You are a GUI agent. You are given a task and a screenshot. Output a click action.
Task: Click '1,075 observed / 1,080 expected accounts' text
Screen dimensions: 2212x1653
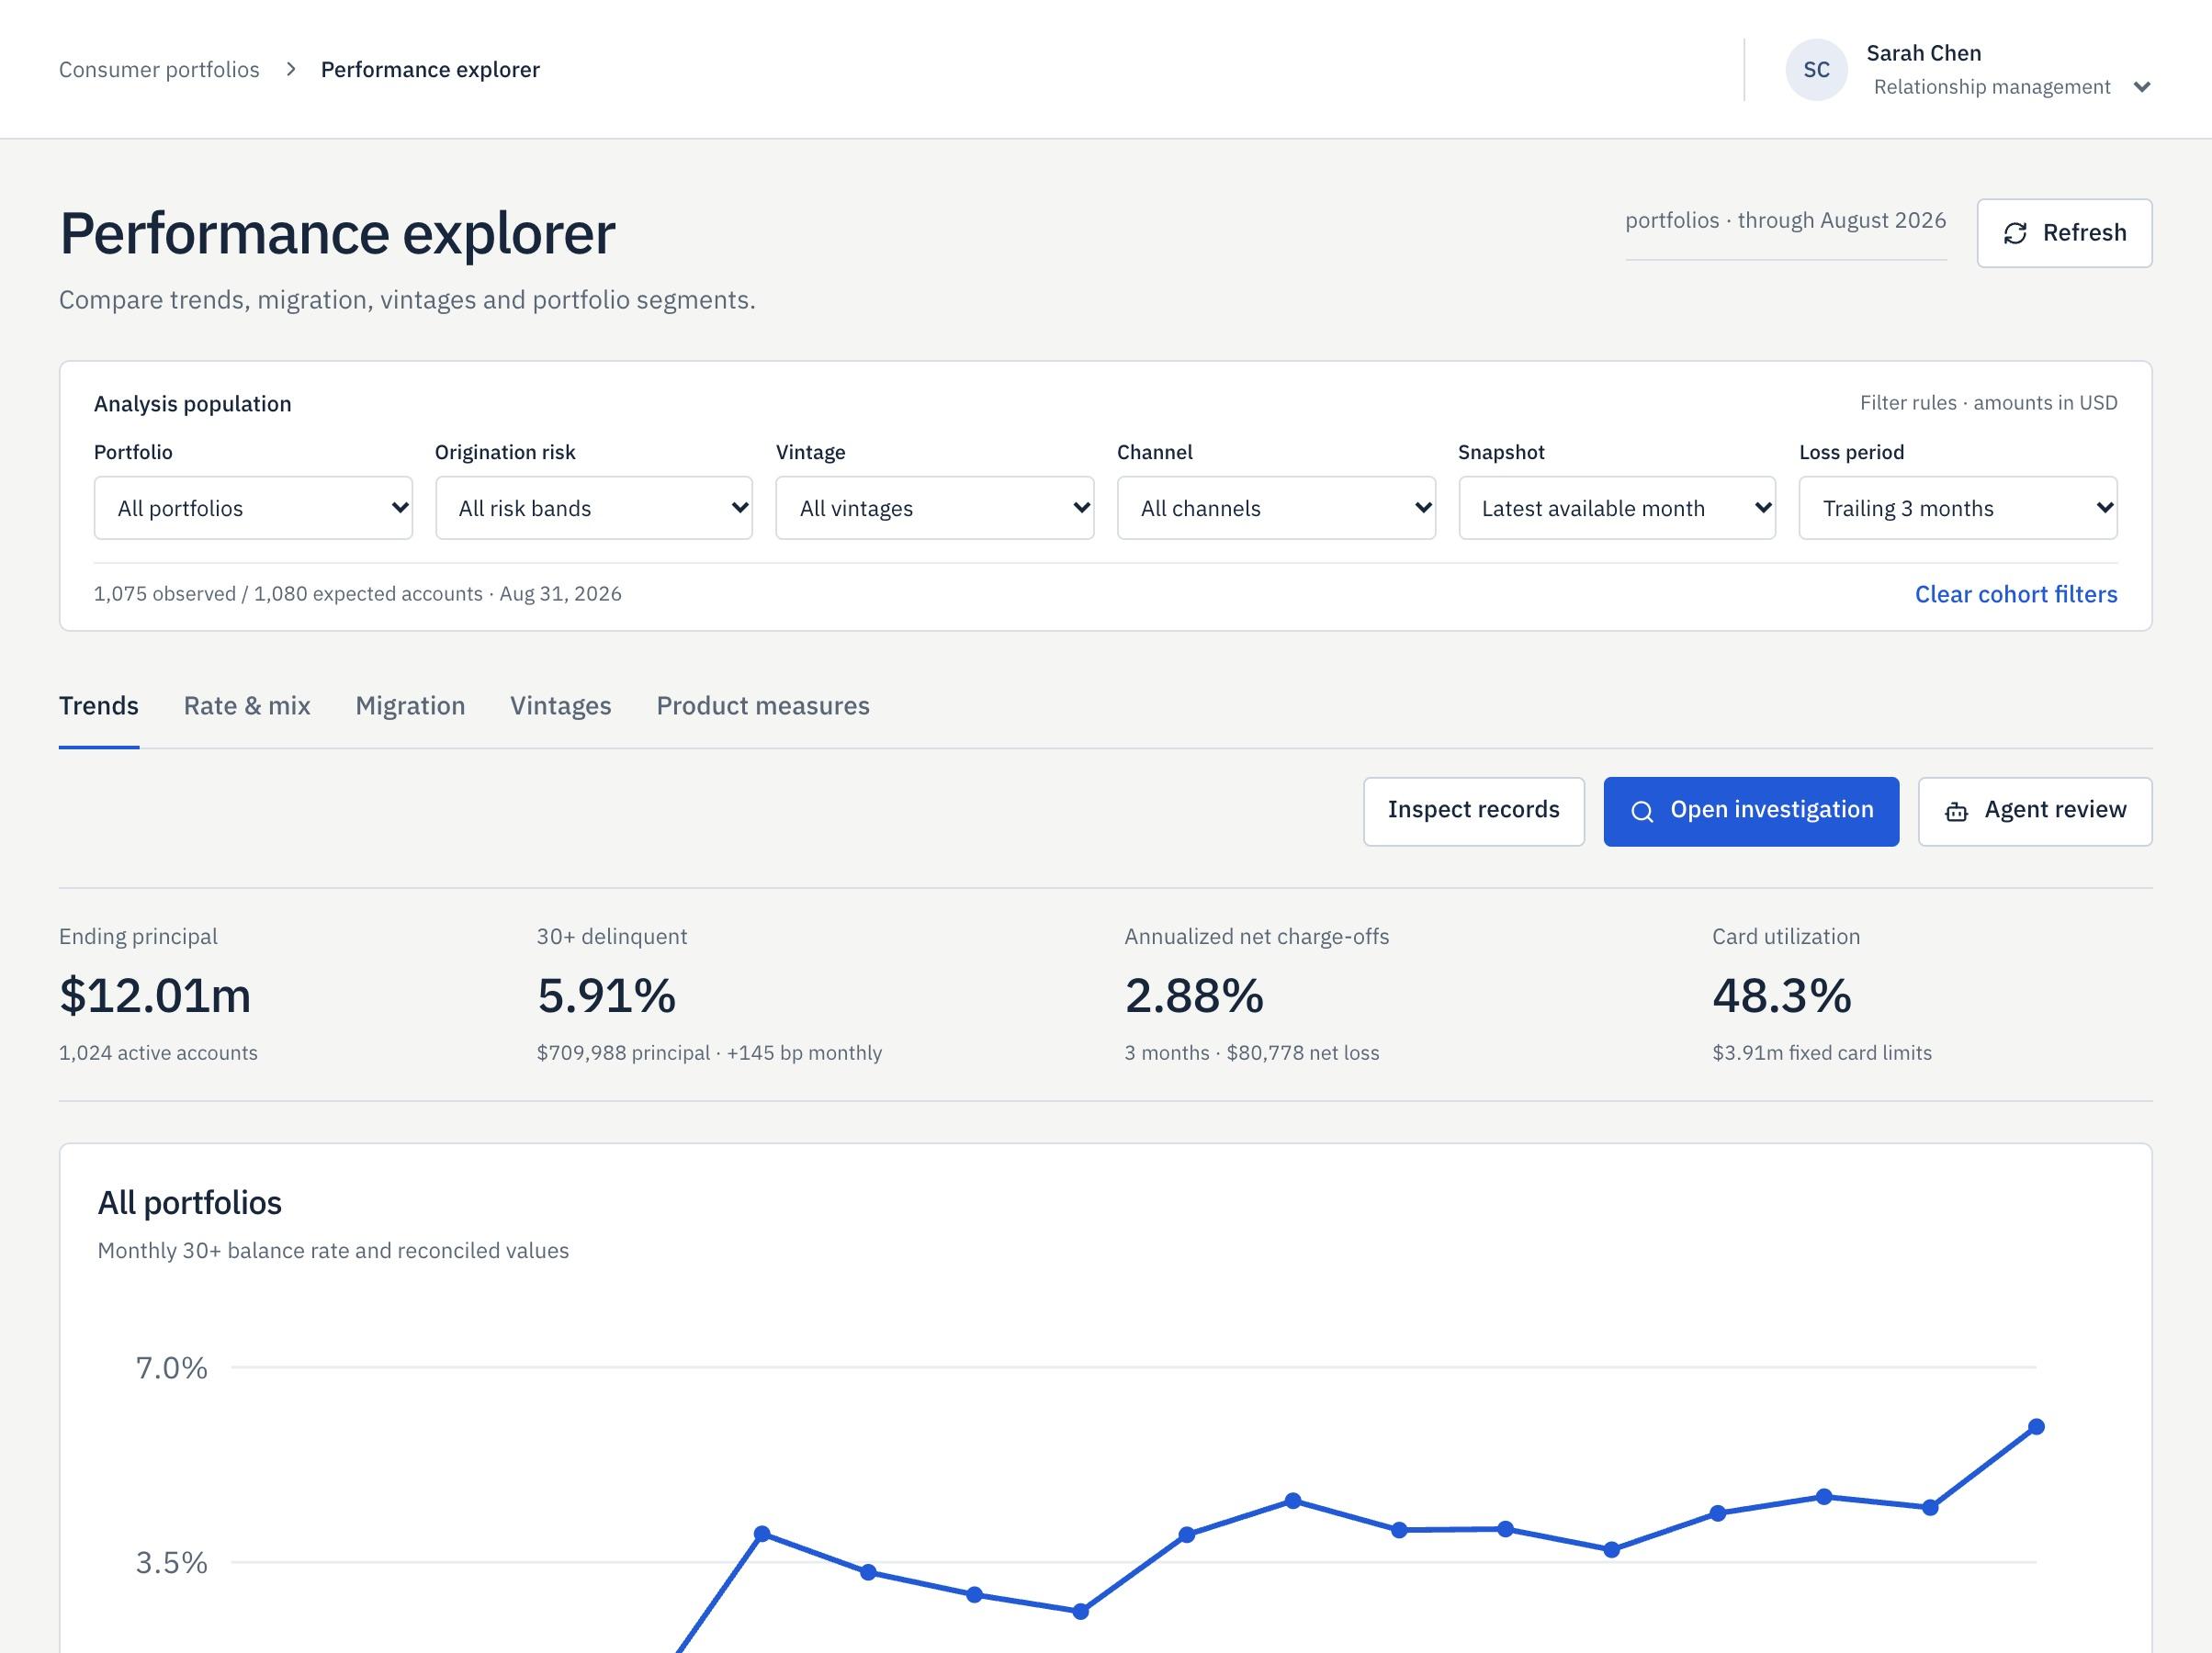(288, 594)
